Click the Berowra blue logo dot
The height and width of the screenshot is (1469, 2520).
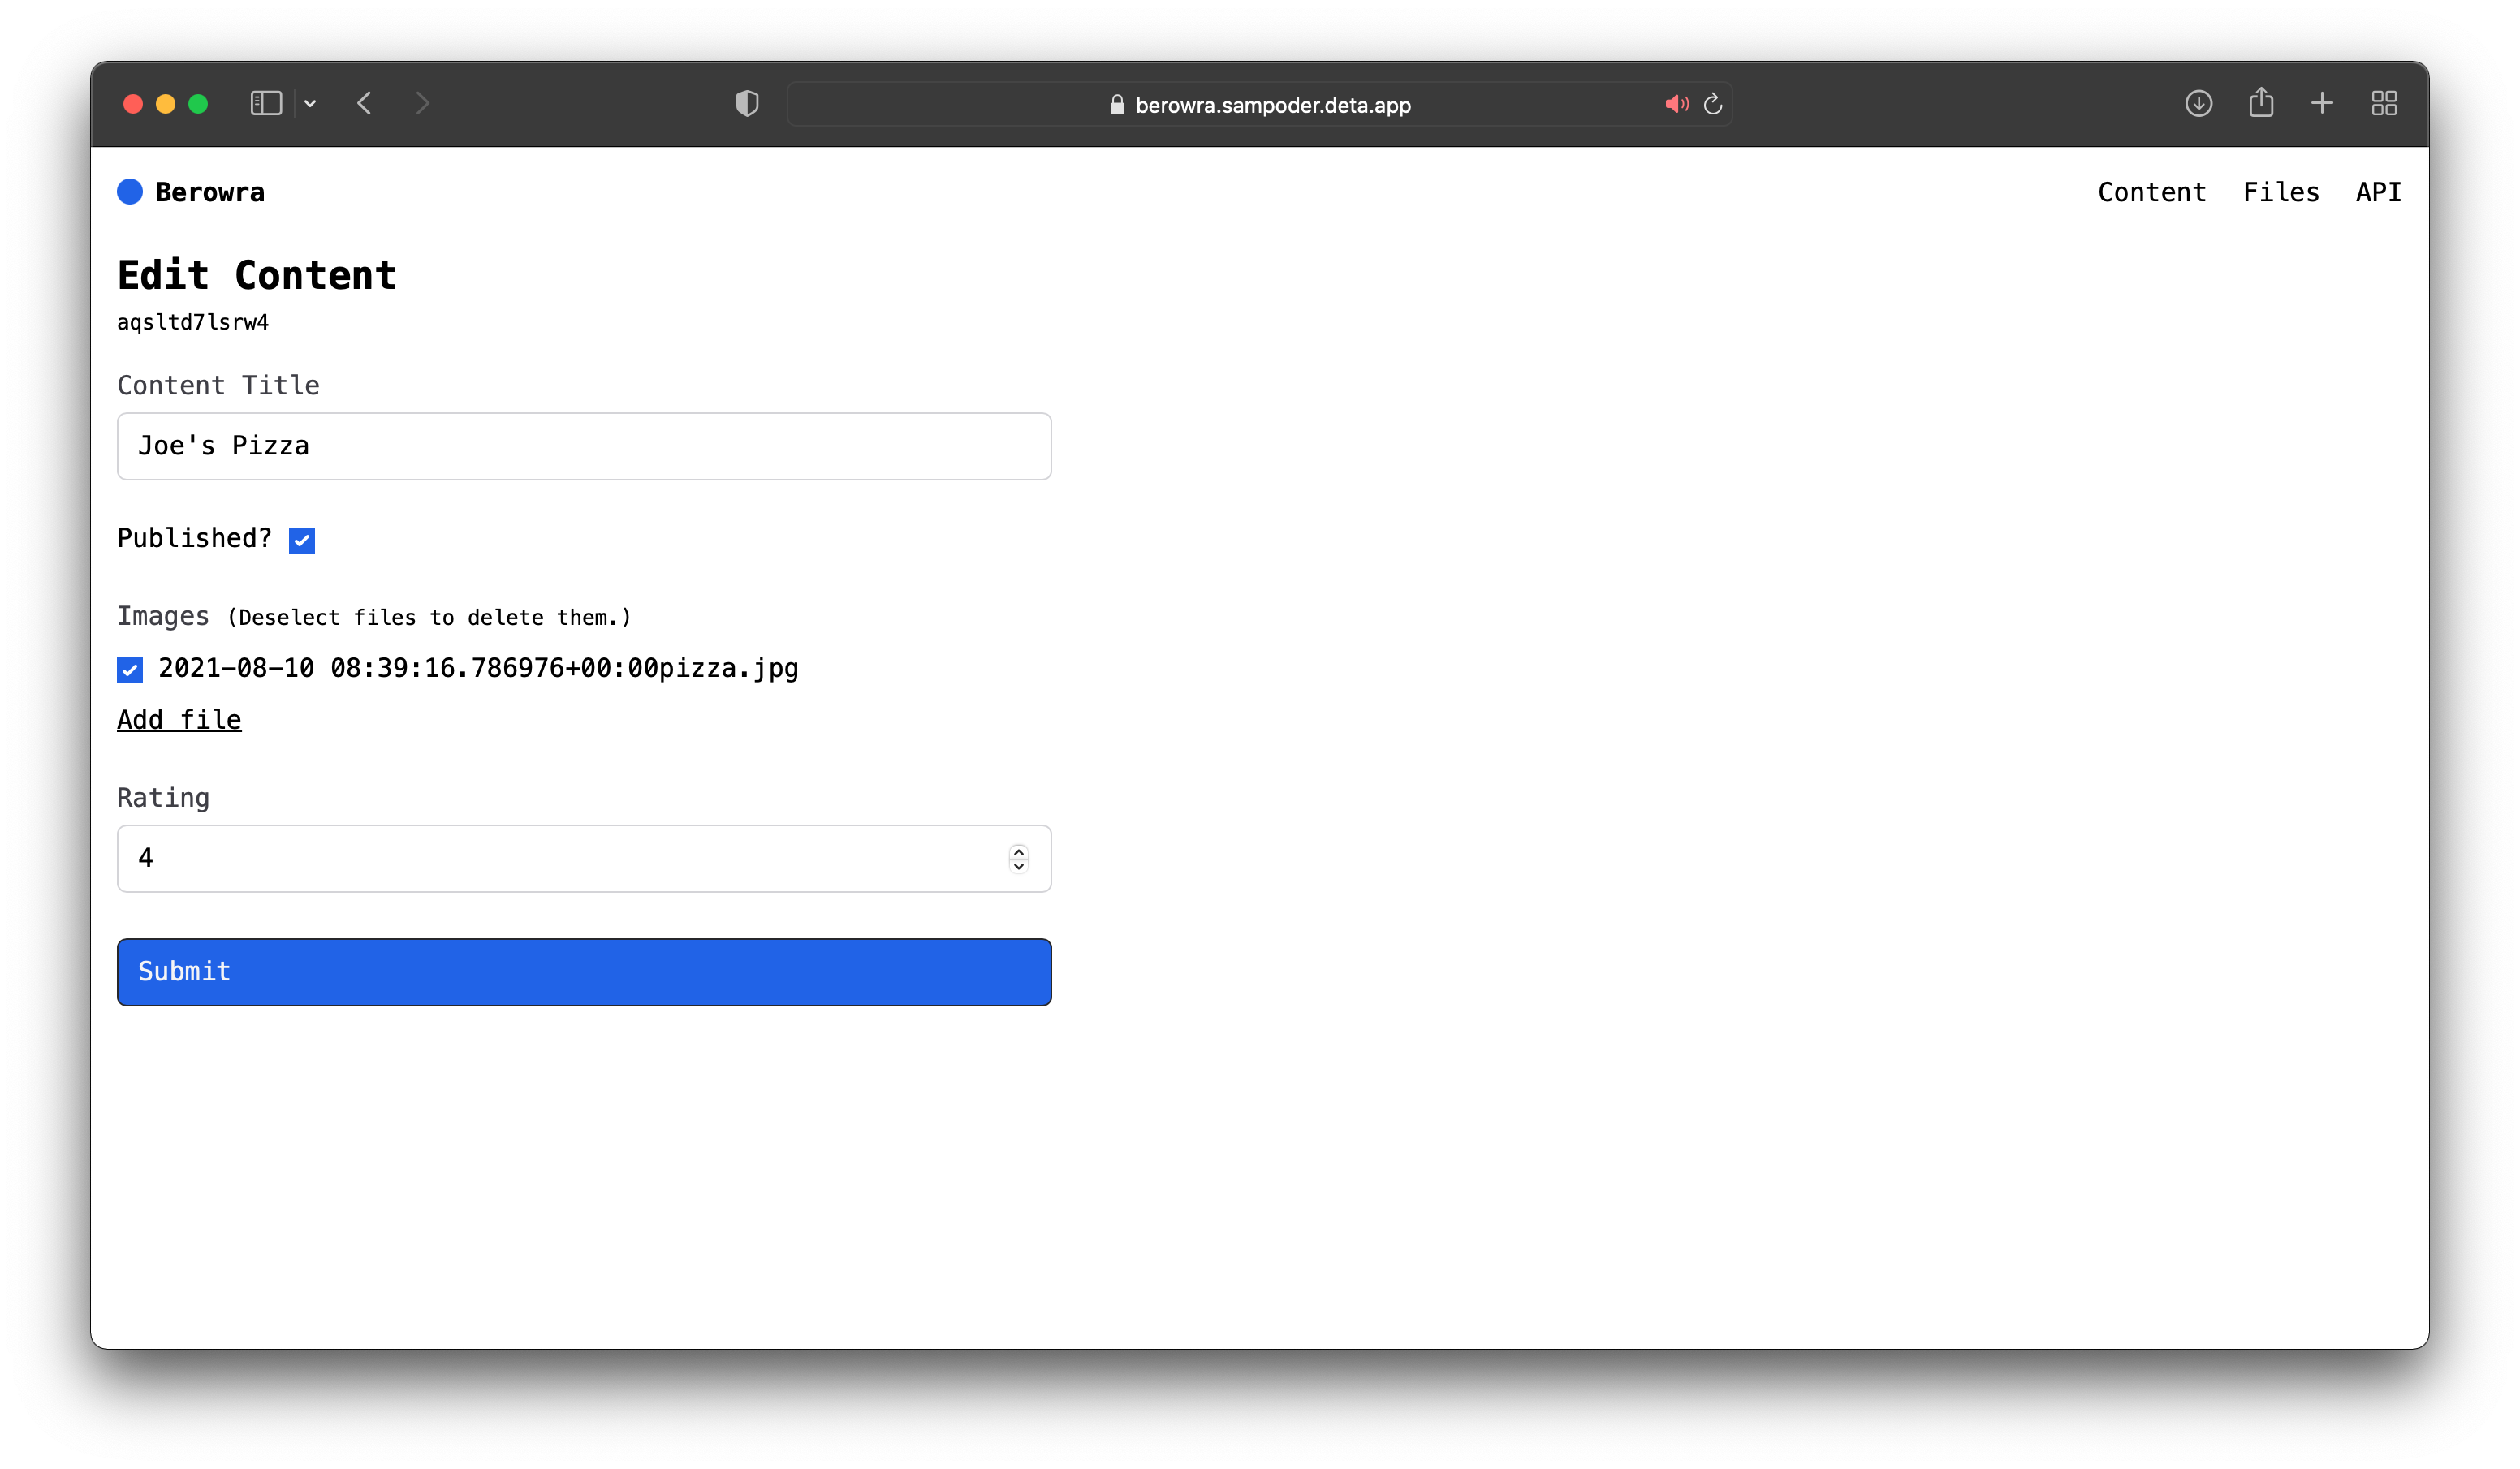click(x=130, y=192)
